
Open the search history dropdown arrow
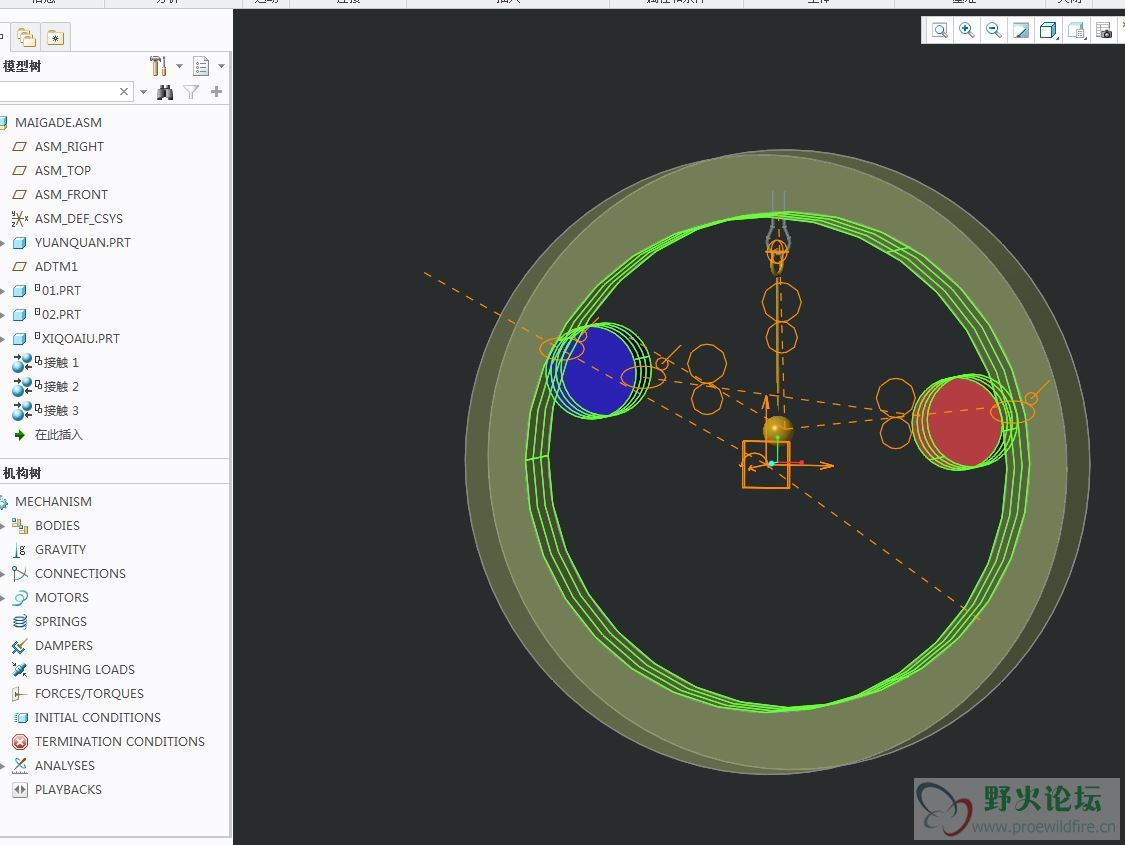tap(143, 92)
